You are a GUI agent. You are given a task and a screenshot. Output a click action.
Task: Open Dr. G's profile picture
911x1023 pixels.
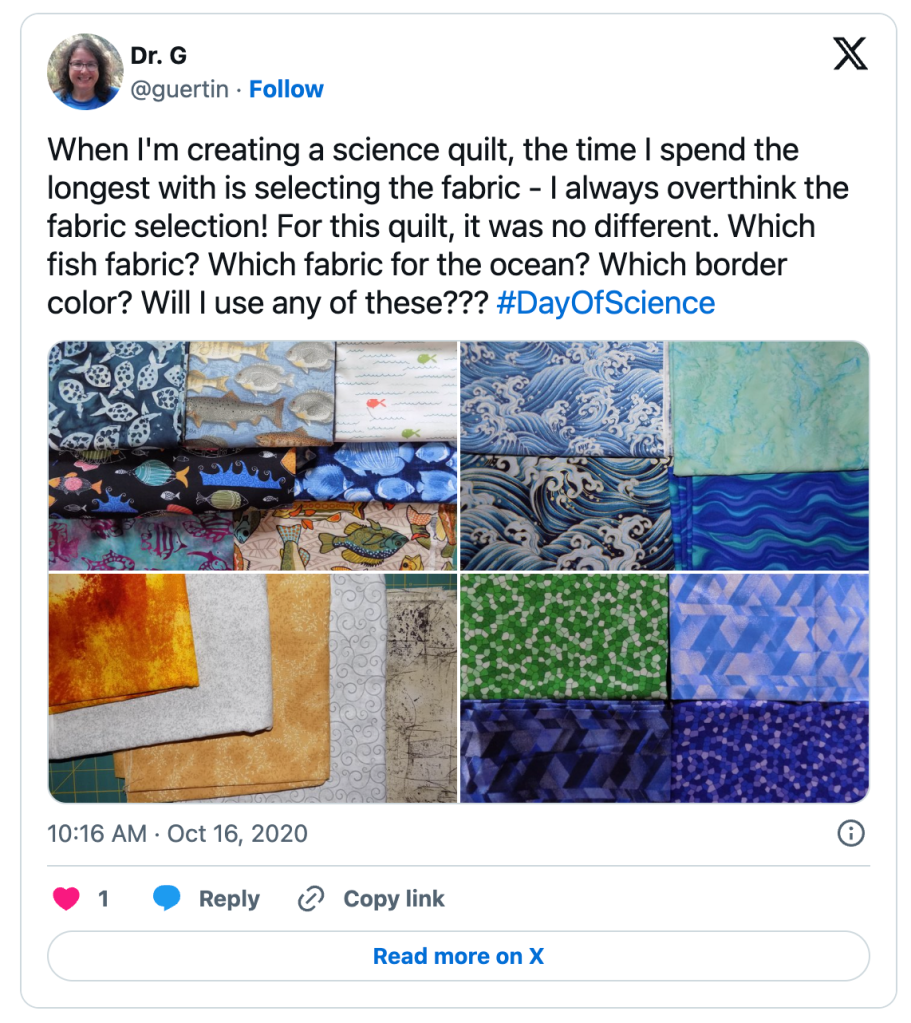tap(85, 71)
